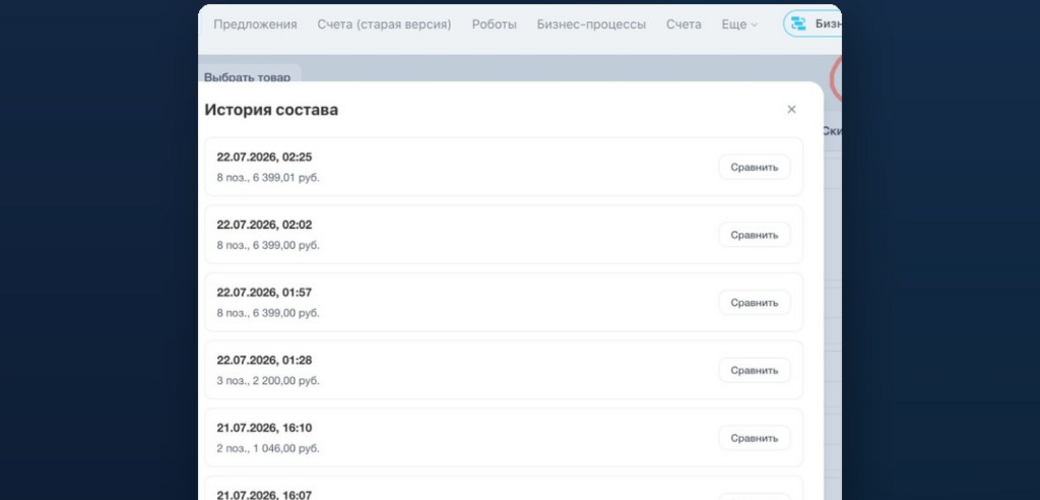This screenshot has width=1040, height=500.
Task: Go to Бизнес-процессы tab
Action: (x=591, y=25)
